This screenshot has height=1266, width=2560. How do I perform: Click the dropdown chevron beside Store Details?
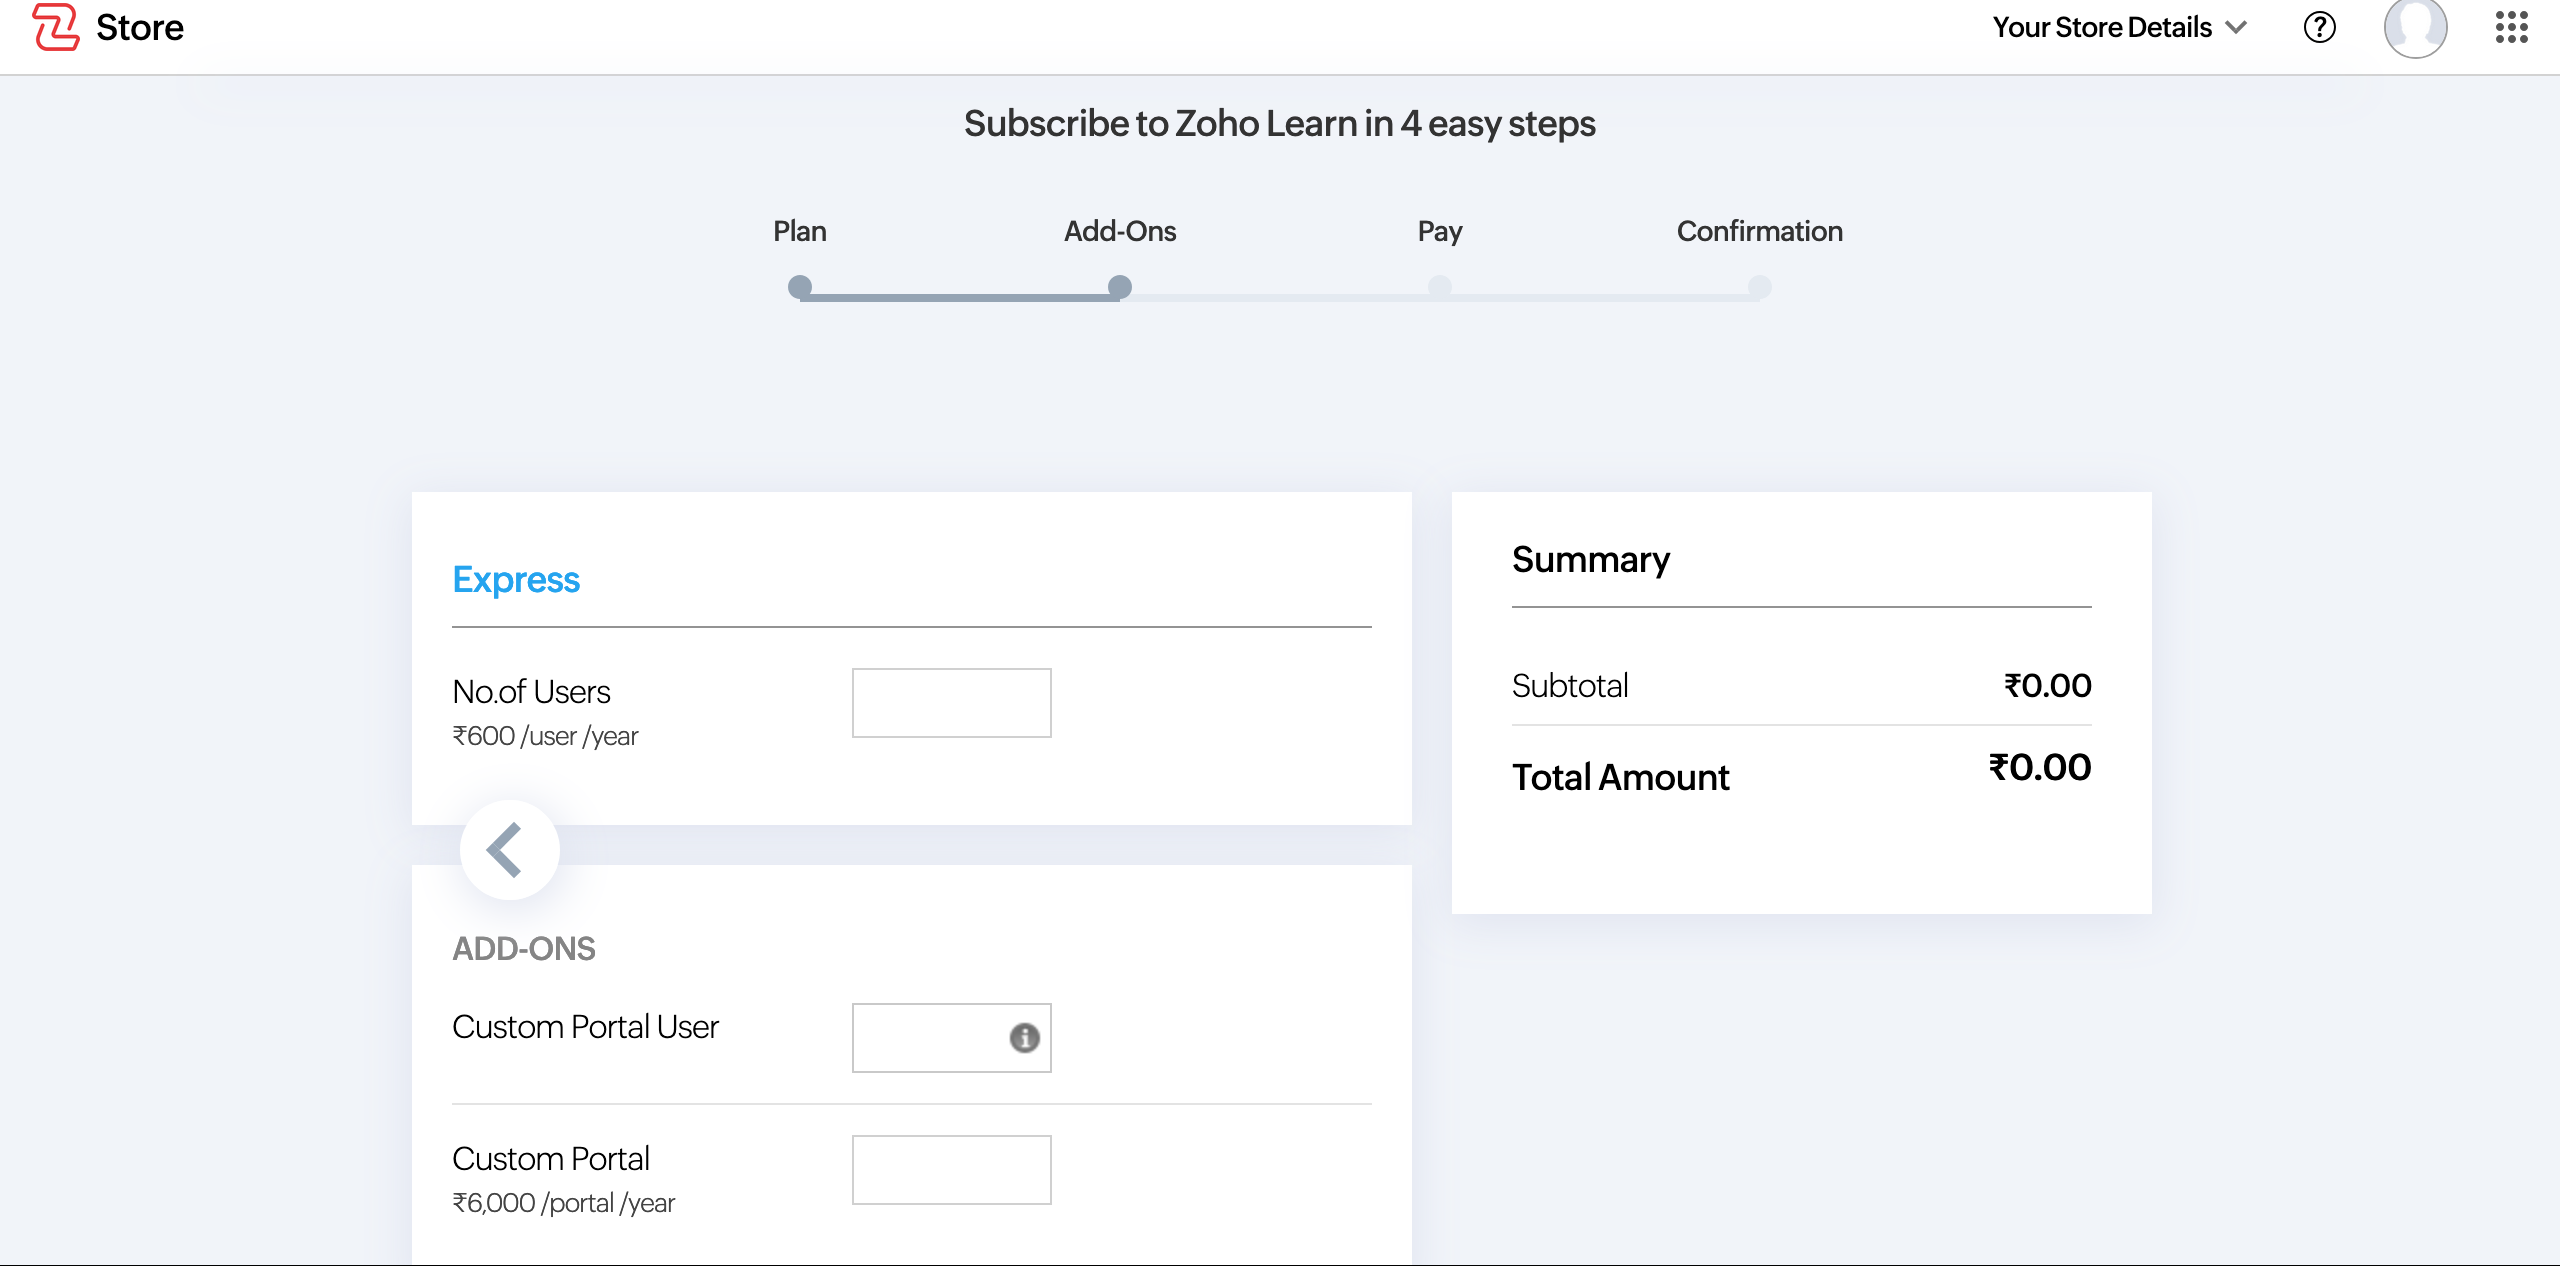2237,27
